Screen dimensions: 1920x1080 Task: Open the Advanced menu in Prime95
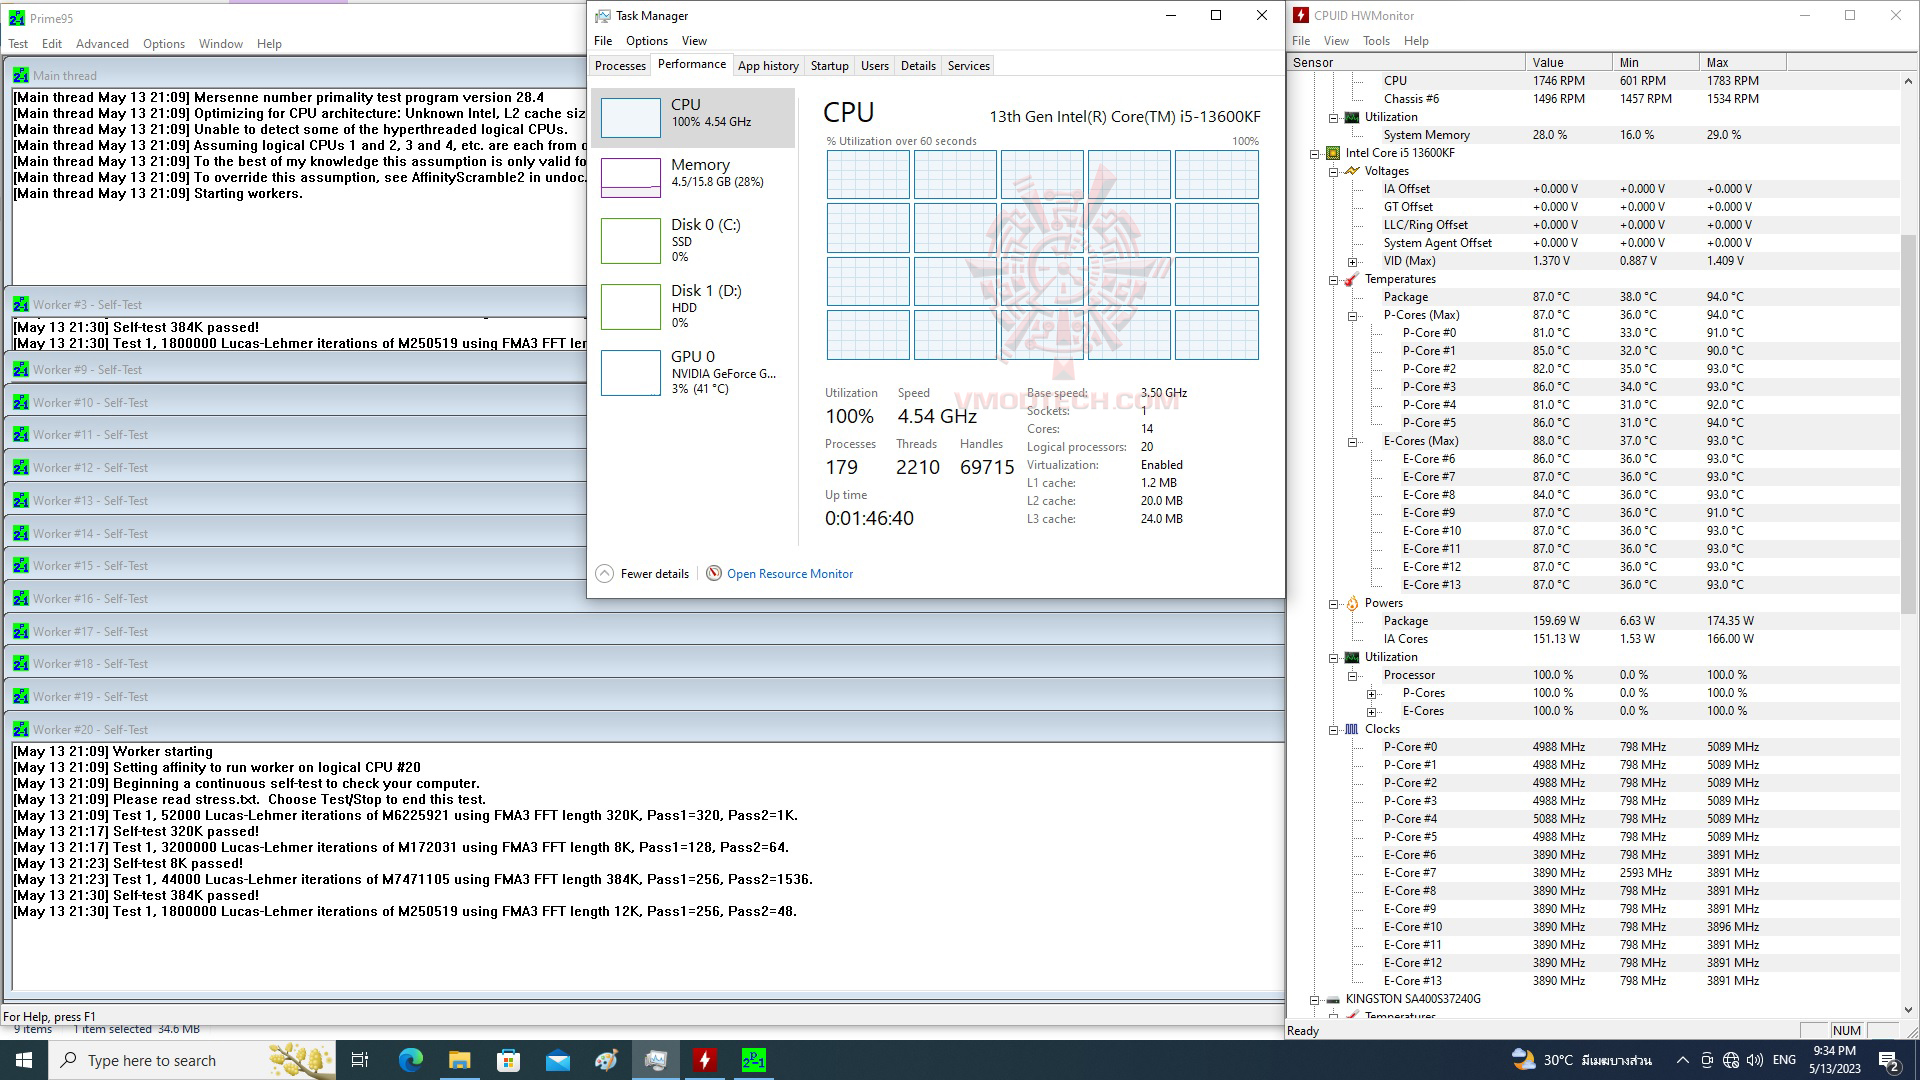point(102,44)
